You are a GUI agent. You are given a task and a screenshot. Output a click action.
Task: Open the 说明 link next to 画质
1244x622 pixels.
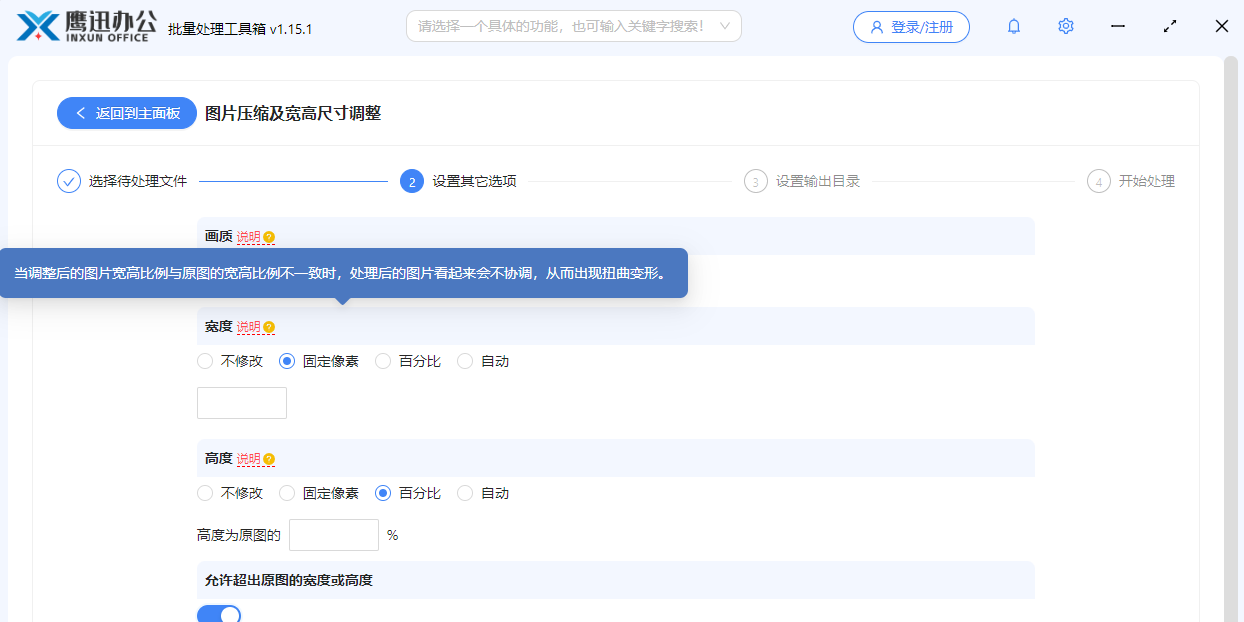(248, 237)
